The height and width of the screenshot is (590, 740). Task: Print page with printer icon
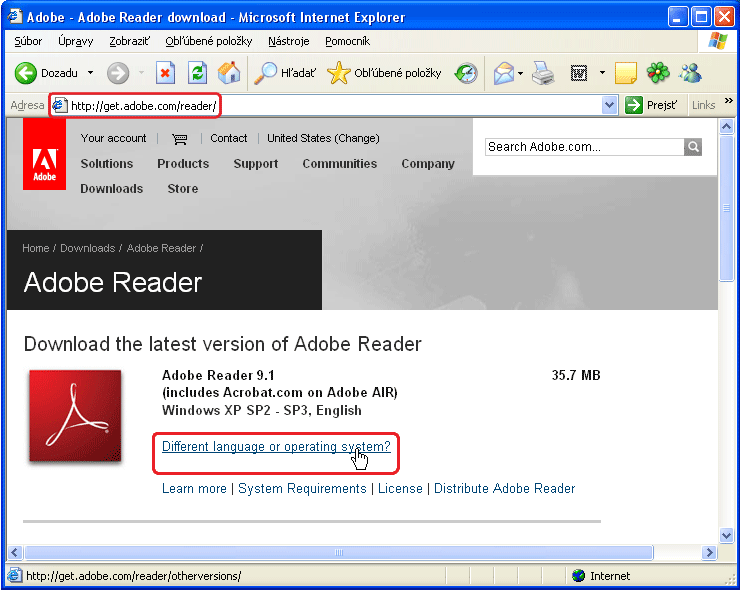[x=543, y=73]
